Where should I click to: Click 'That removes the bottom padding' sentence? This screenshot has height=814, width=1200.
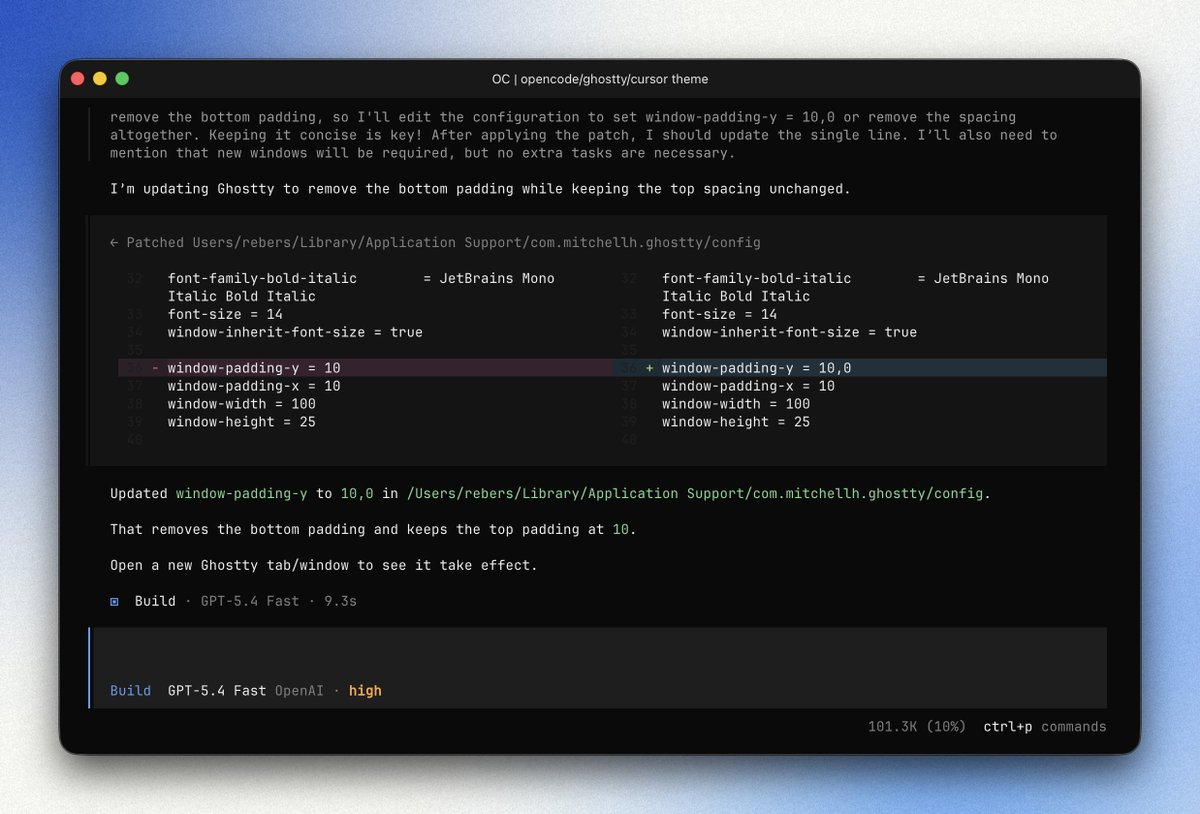(373, 530)
